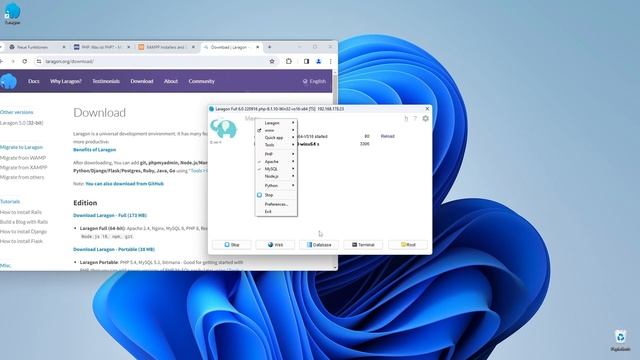Bookmark this page with the star icon
This screenshot has width=640, height=360.
tap(272, 61)
